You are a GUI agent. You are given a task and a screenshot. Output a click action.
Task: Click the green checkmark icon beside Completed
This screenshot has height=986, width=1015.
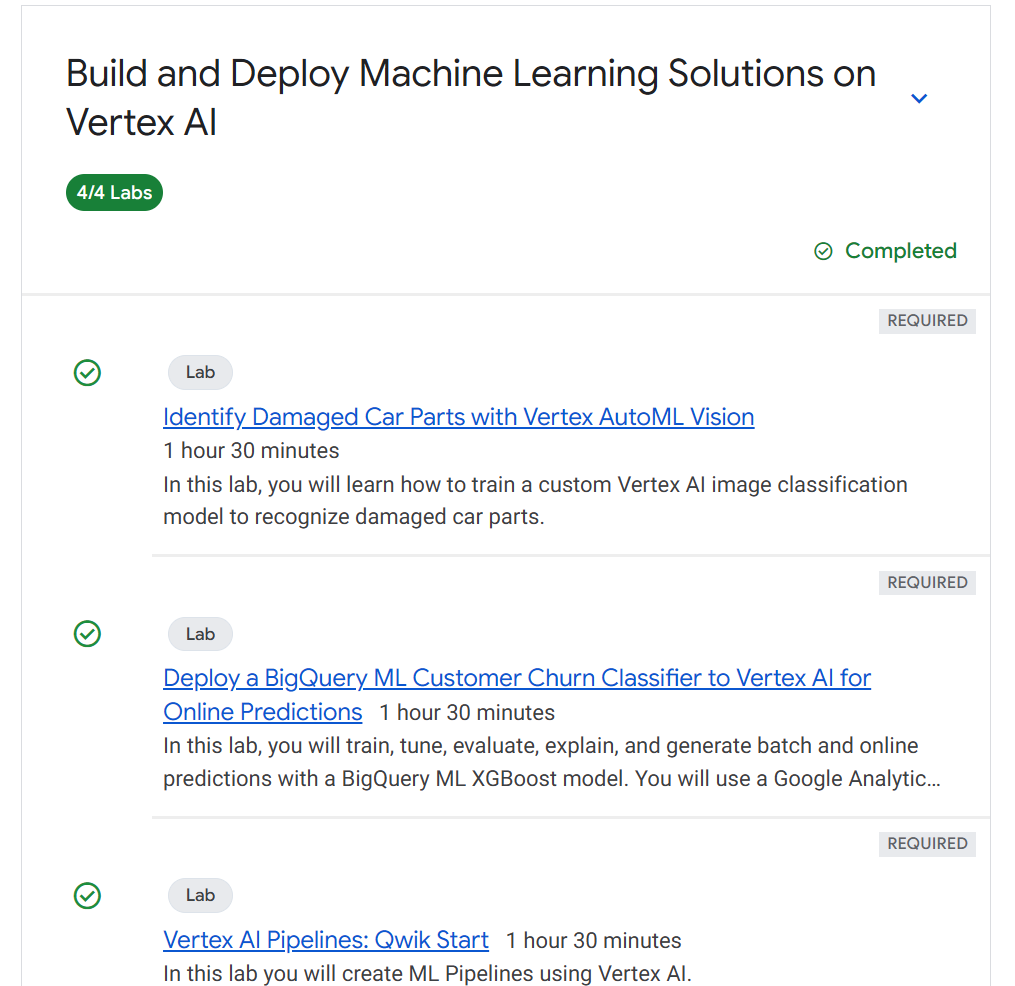(x=823, y=251)
